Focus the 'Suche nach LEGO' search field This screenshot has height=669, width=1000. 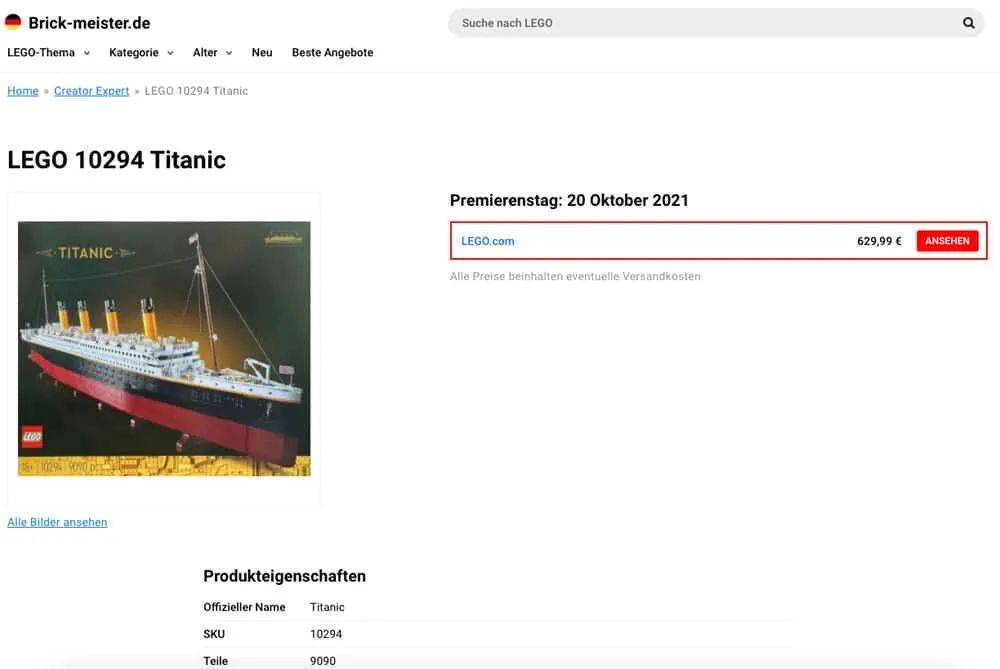716,23
